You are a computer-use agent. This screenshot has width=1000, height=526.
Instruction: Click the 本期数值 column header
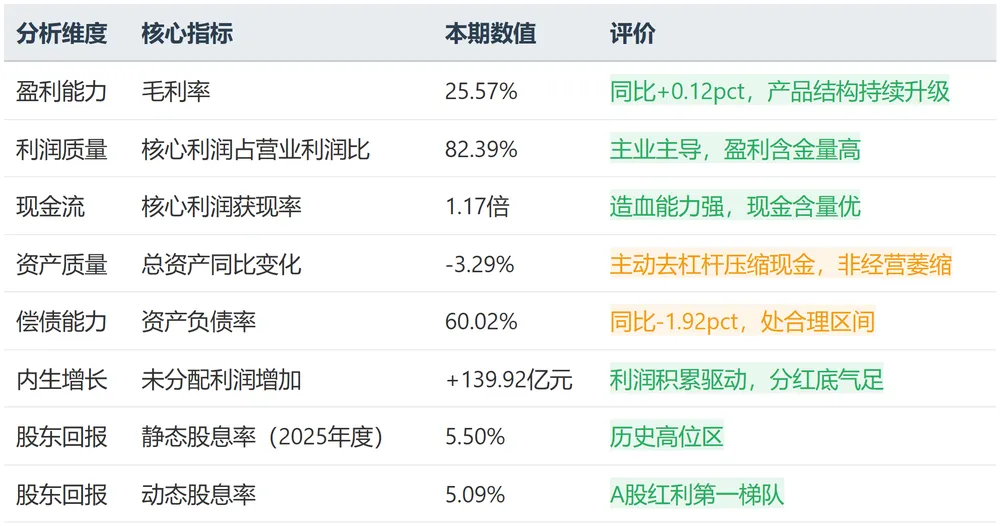pos(490,33)
